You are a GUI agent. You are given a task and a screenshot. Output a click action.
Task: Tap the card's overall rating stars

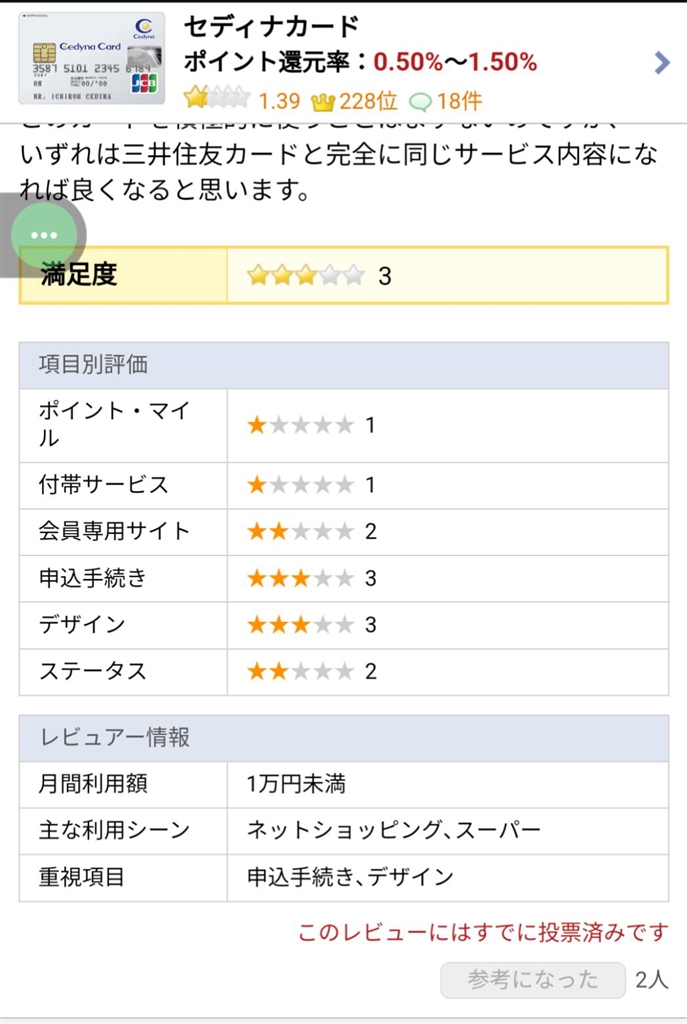coord(216,100)
